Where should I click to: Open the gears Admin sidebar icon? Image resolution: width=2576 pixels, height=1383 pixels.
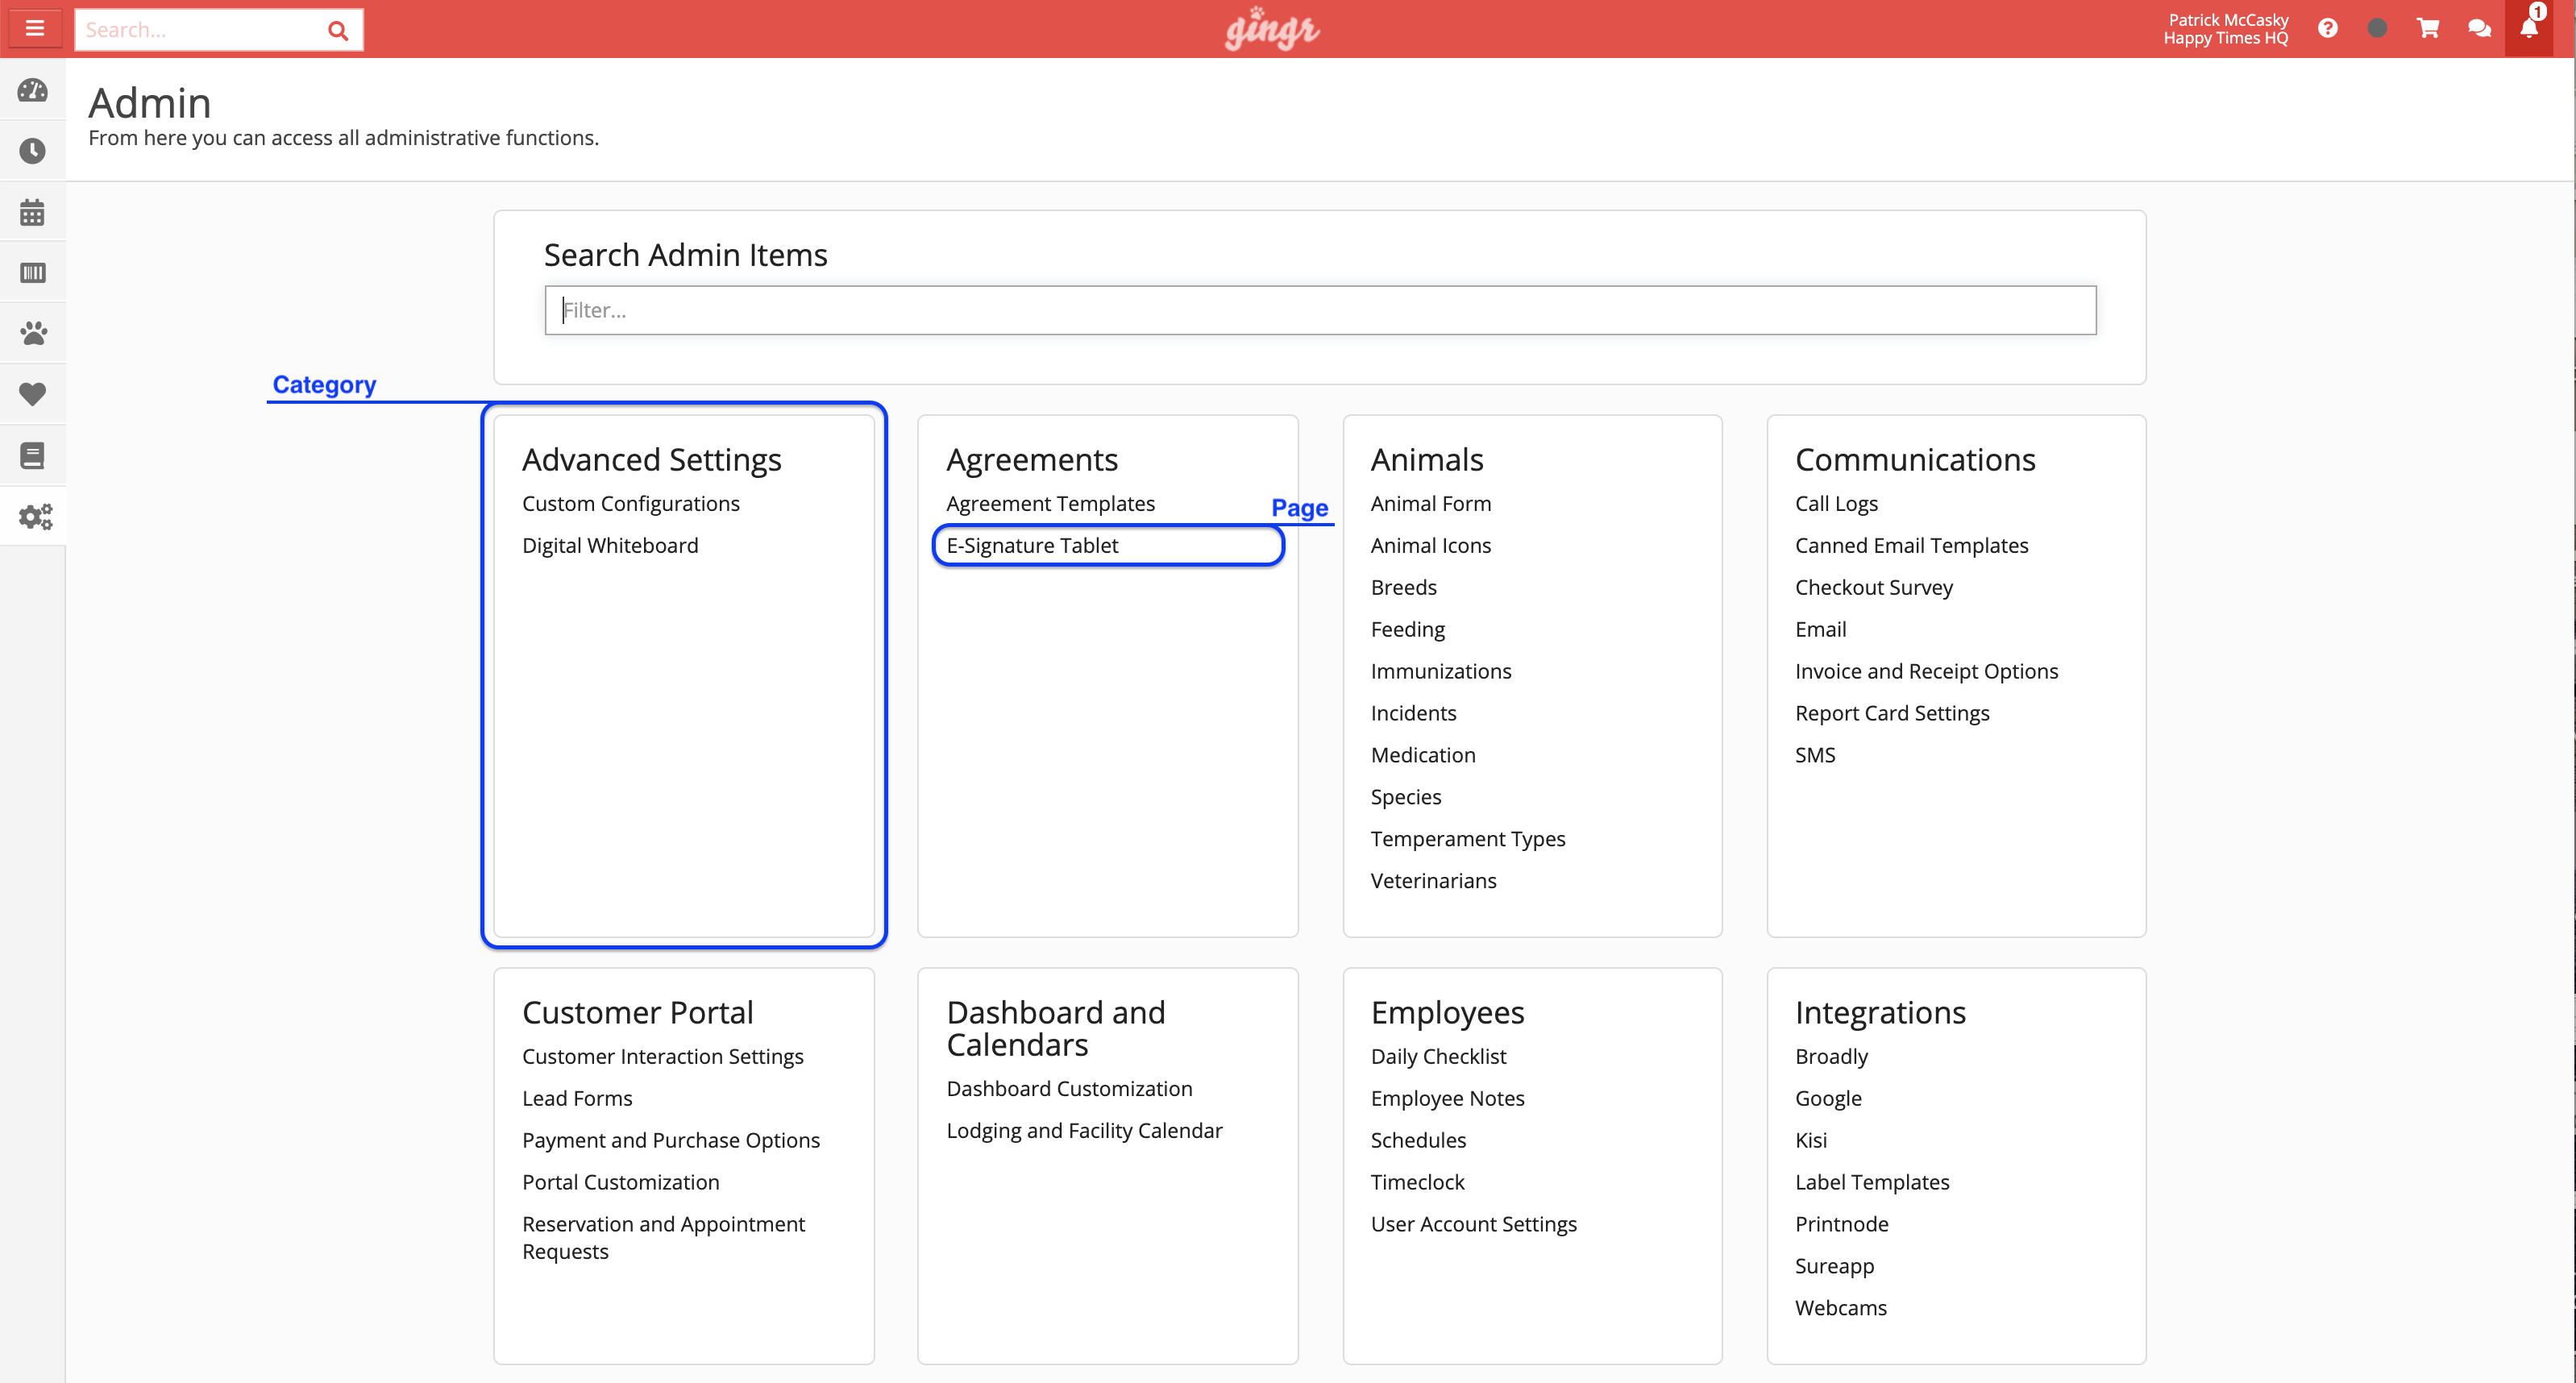(35, 517)
